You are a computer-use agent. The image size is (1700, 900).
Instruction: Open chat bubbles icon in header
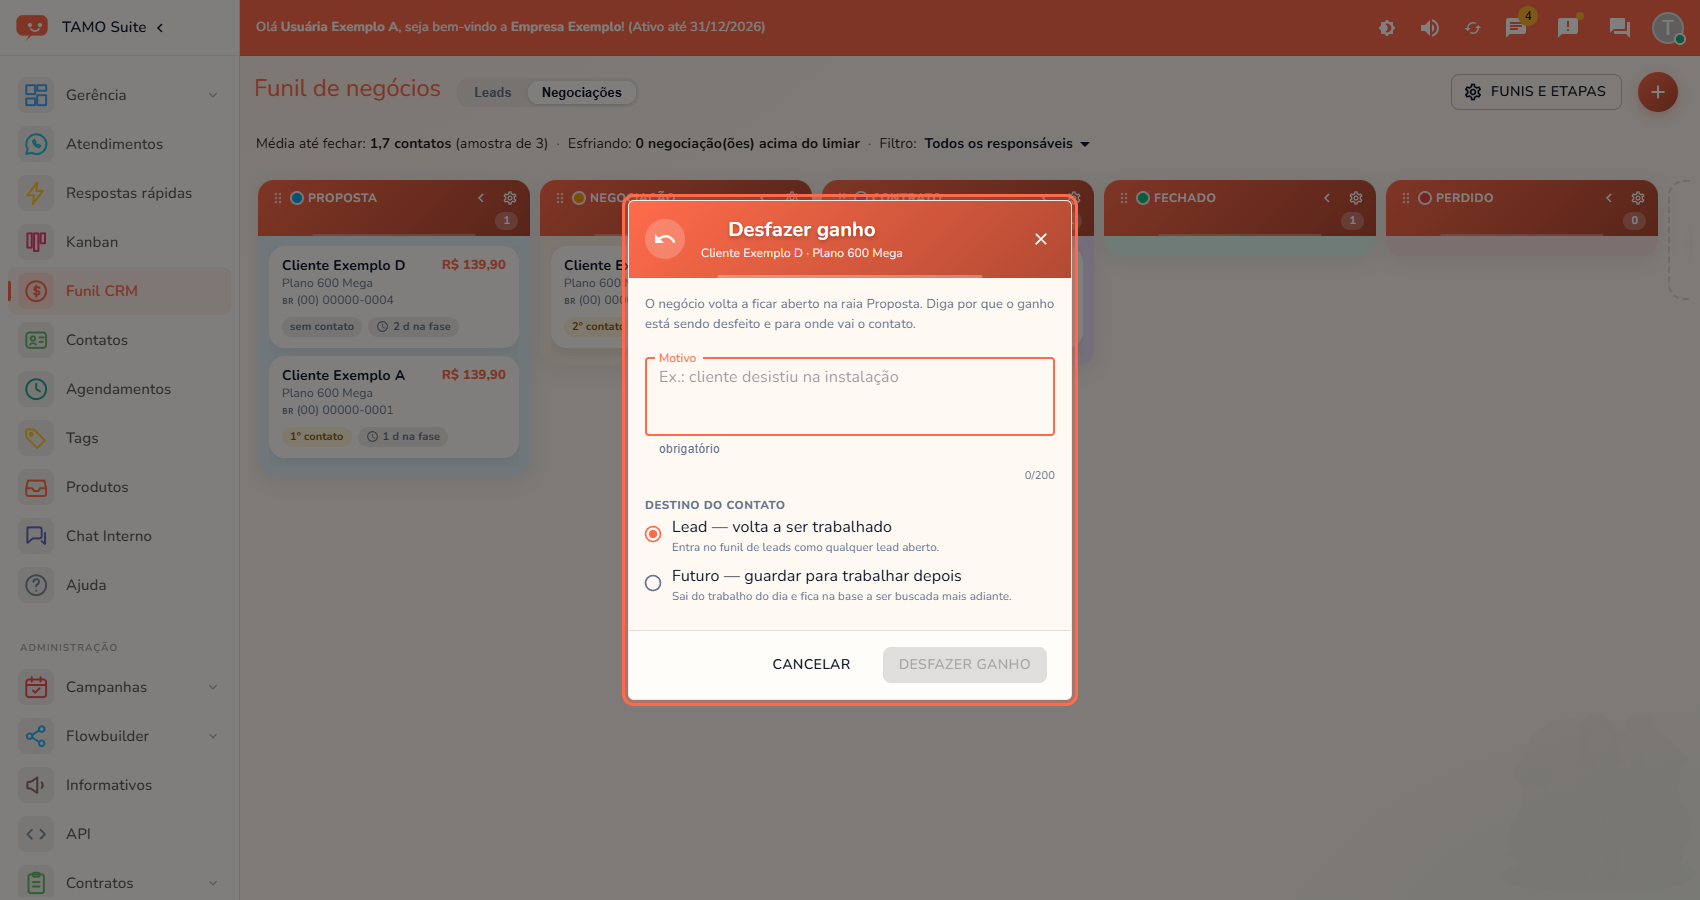point(1620,28)
